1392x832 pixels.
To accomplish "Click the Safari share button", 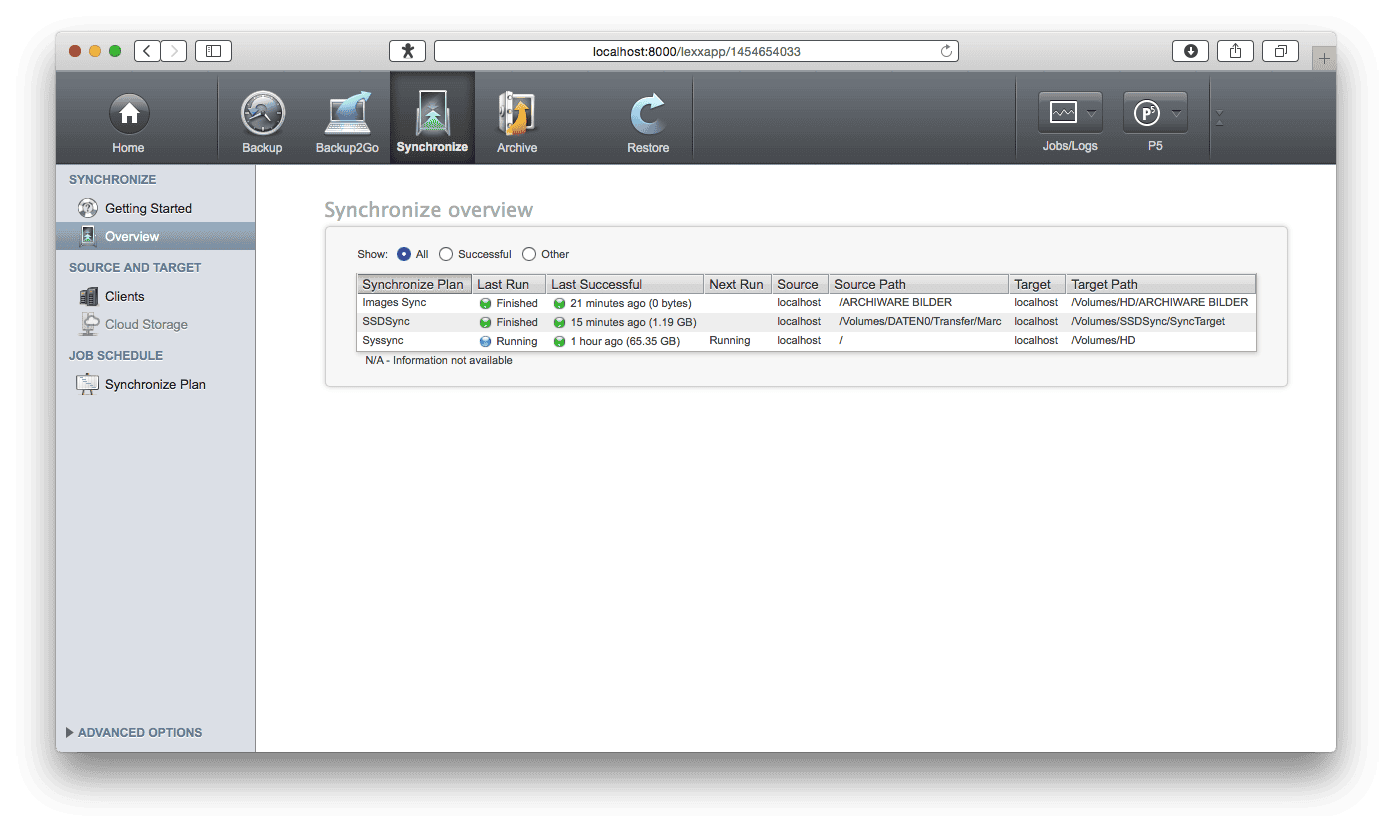I will pyautogui.click(x=1235, y=51).
